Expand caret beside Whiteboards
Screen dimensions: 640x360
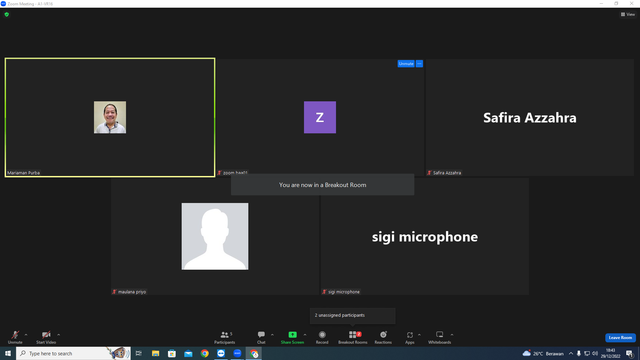coord(452,335)
